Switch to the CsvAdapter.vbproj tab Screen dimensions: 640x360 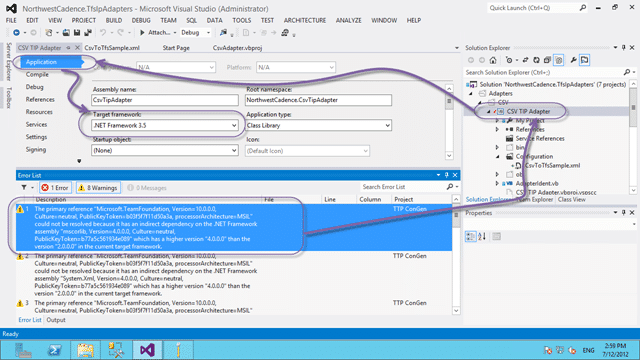[237, 48]
